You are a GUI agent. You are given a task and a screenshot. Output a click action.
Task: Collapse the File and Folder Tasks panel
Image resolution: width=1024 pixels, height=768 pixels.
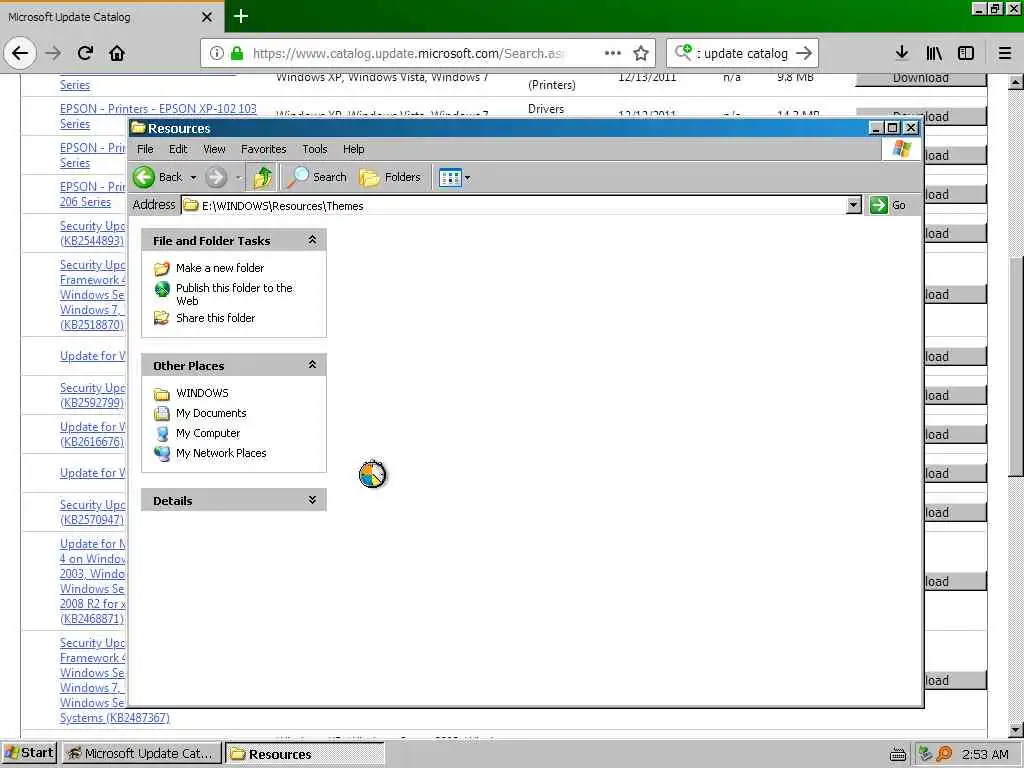pyautogui.click(x=312, y=240)
